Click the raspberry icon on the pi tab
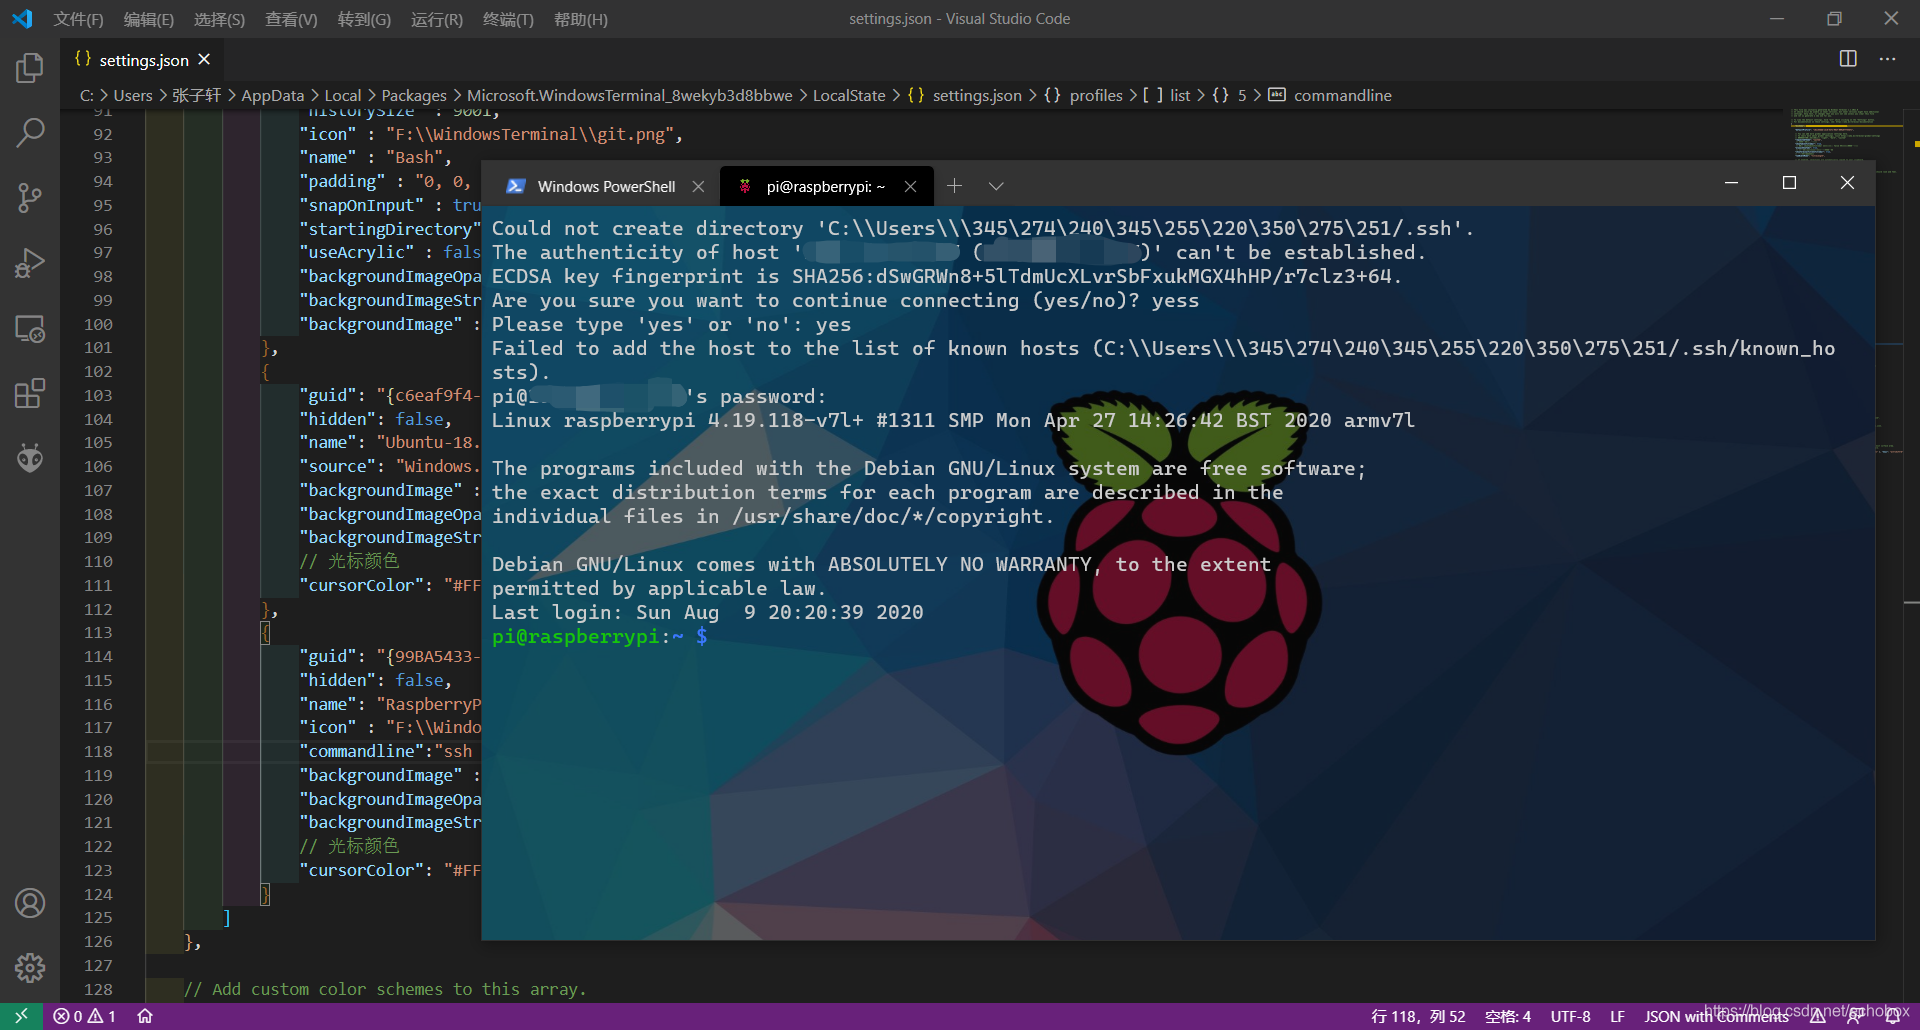1920x1030 pixels. [745, 186]
